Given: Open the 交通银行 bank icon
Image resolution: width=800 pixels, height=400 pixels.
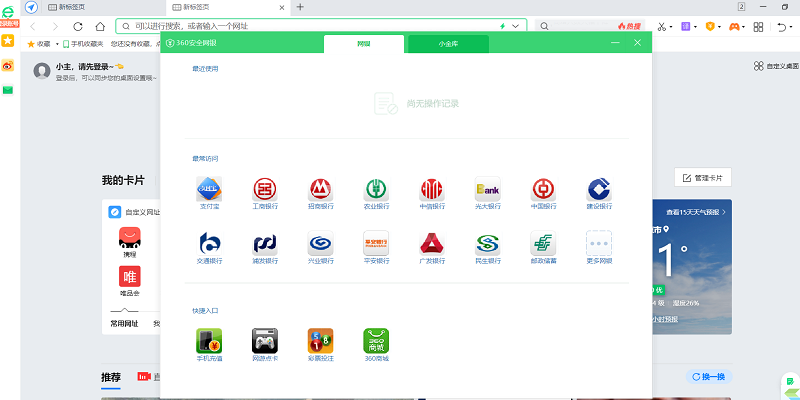Looking at the screenshot, I should click(209, 243).
